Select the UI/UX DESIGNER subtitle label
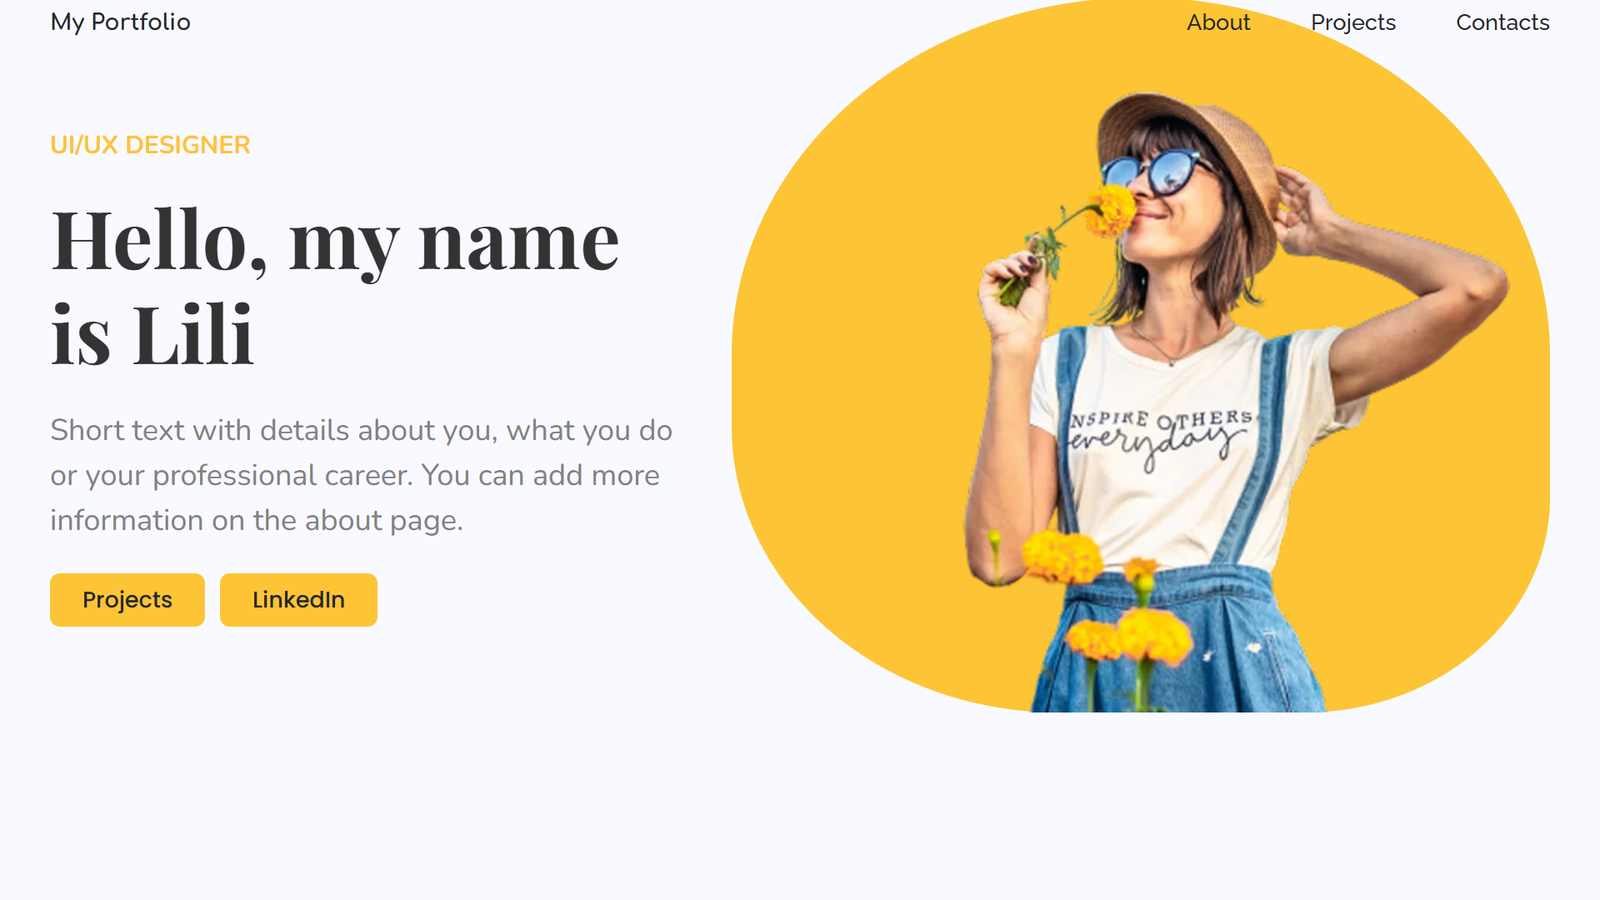The height and width of the screenshot is (900, 1600). click(150, 145)
